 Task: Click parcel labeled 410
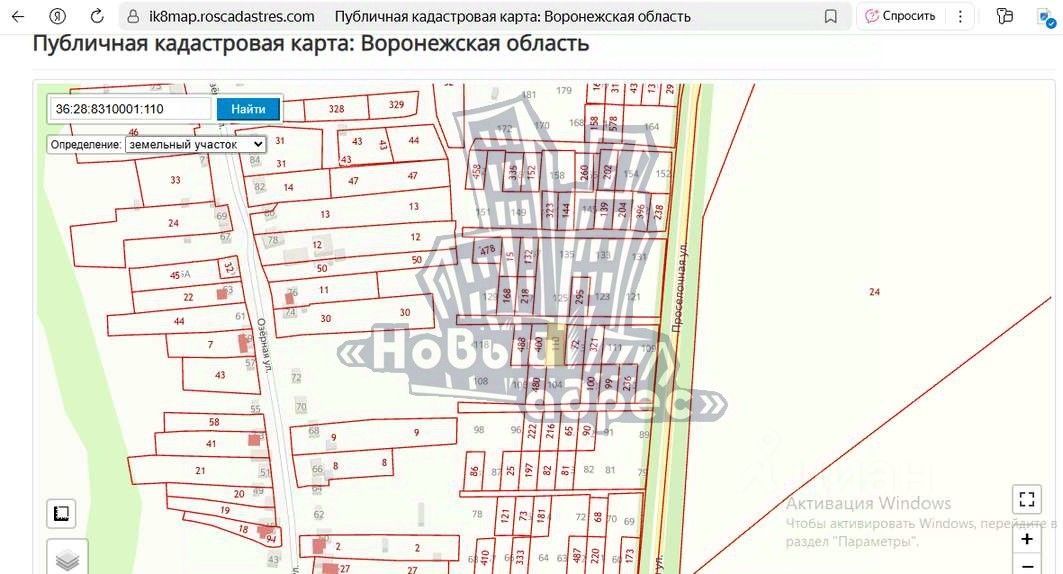485,557
